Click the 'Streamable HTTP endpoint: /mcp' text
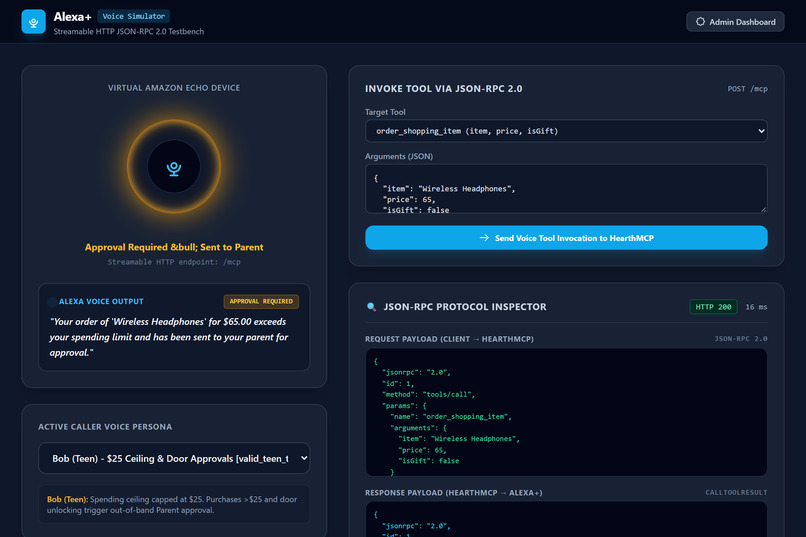The width and height of the screenshot is (806, 537). [x=174, y=262]
